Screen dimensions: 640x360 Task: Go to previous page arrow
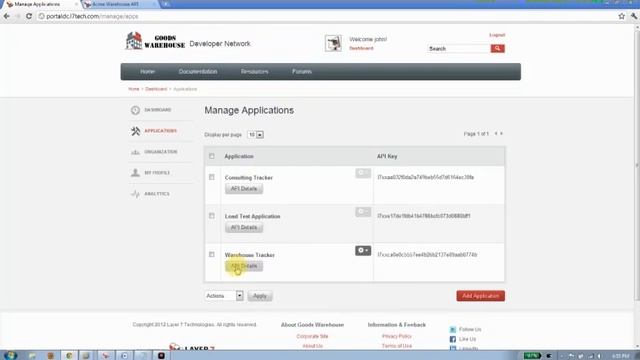(x=496, y=134)
